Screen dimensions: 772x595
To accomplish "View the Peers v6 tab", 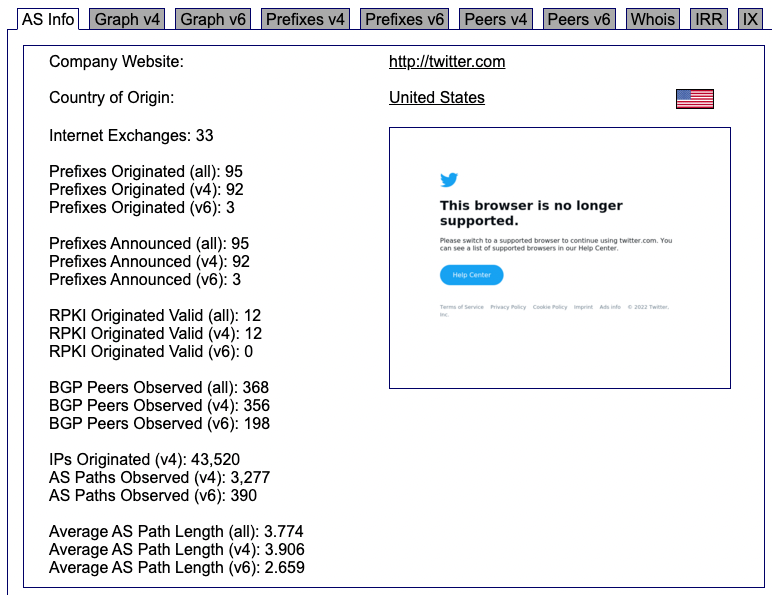I will coord(579,19).
